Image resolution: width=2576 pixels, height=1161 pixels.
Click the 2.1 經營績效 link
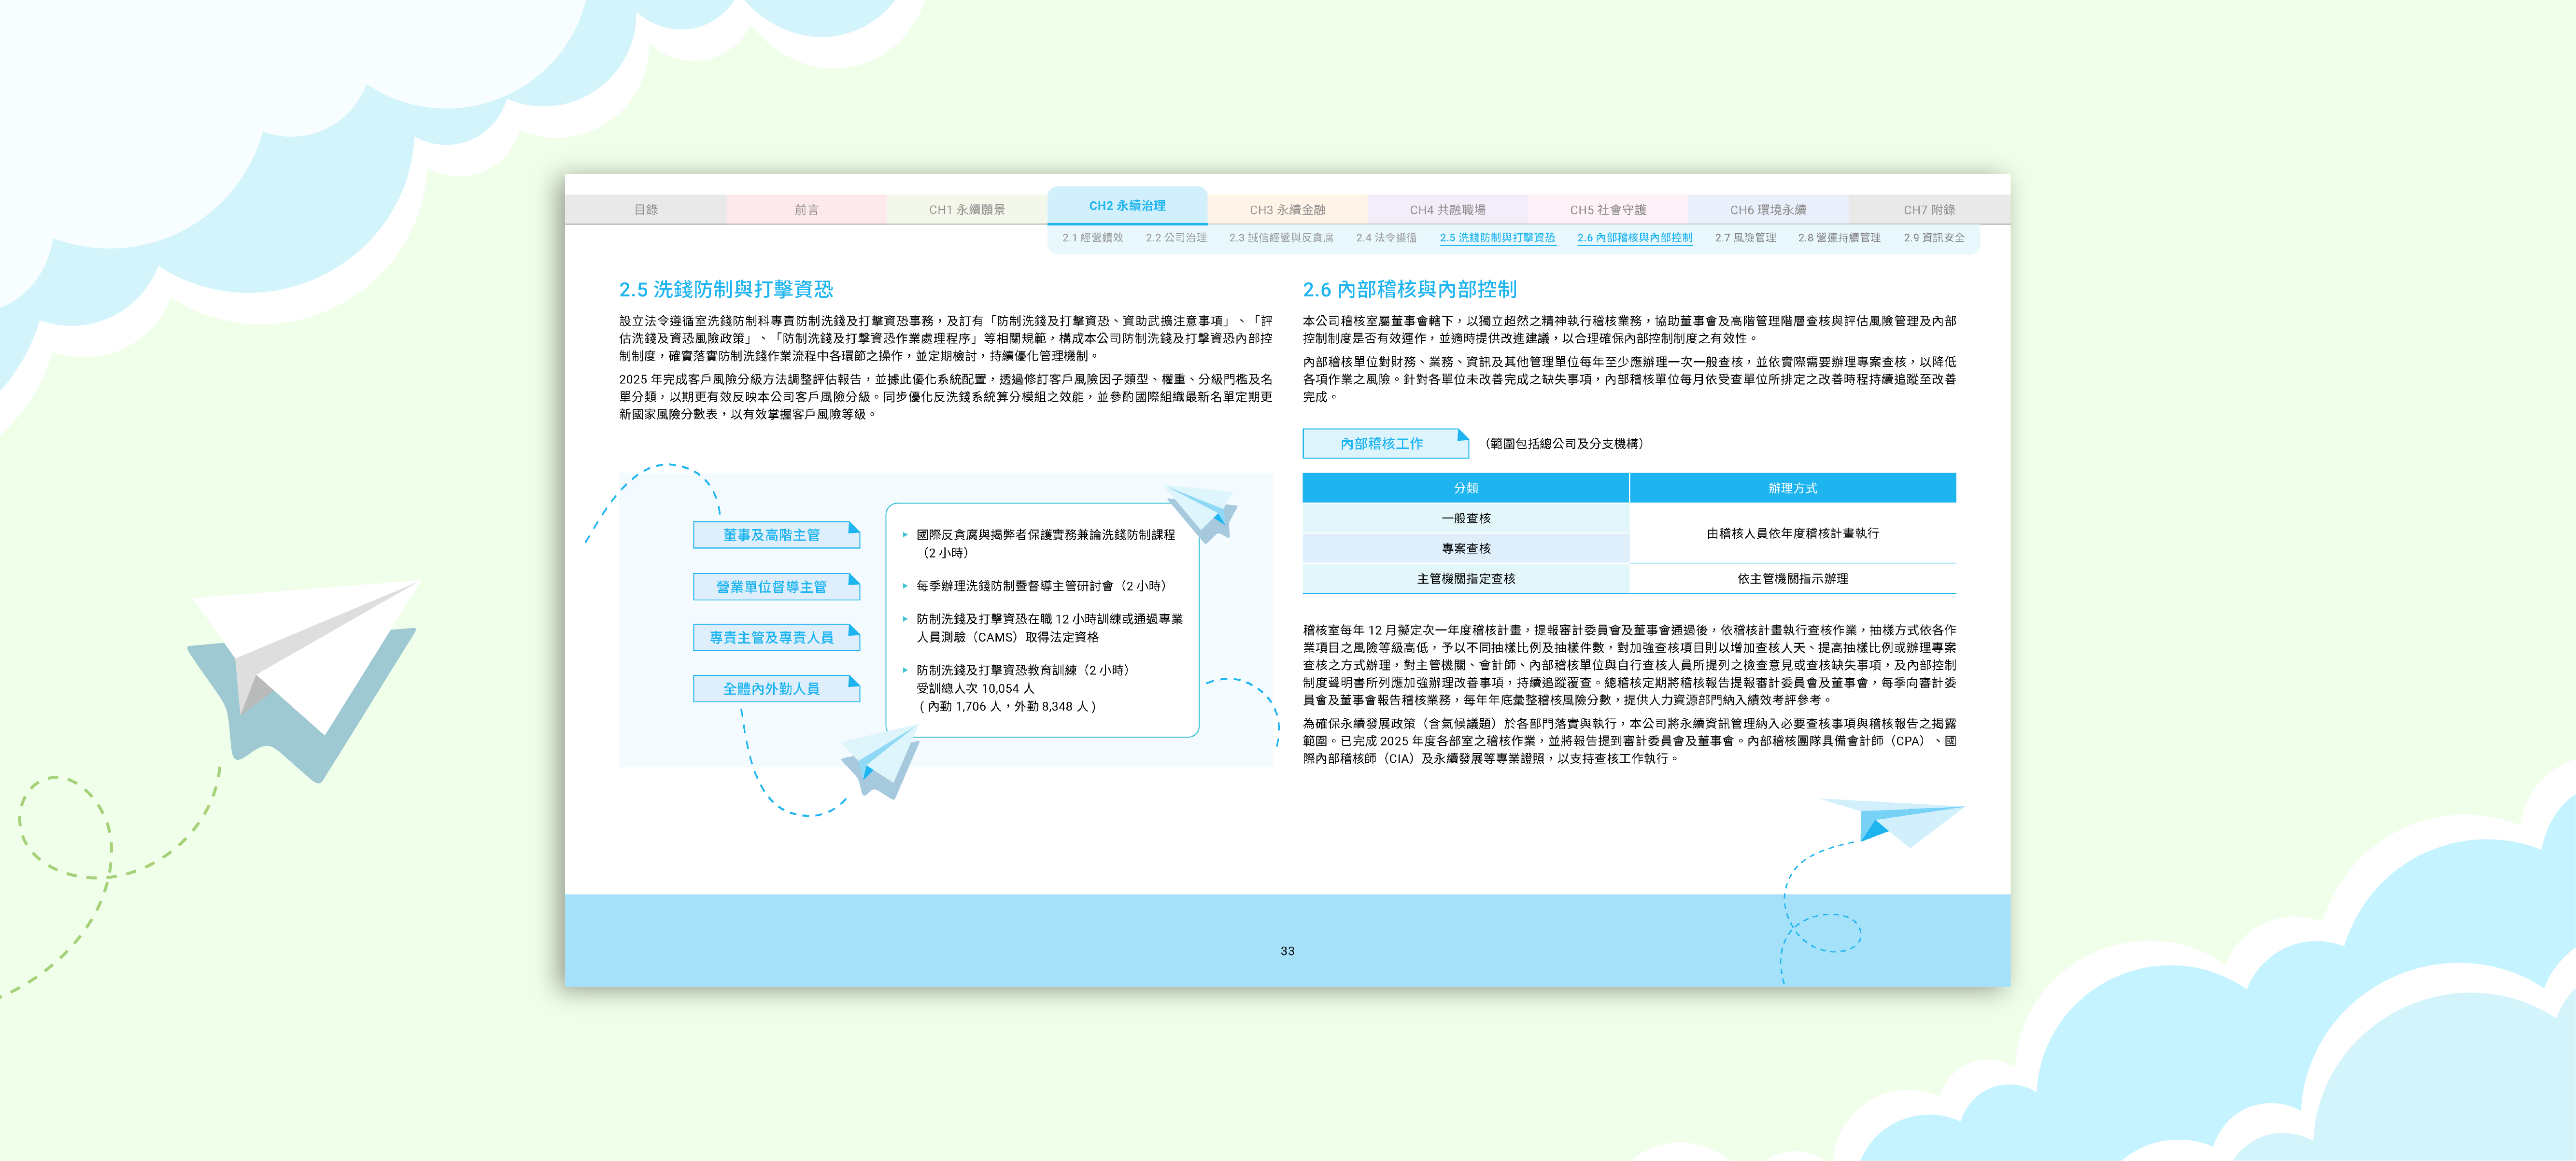pyautogui.click(x=1092, y=238)
